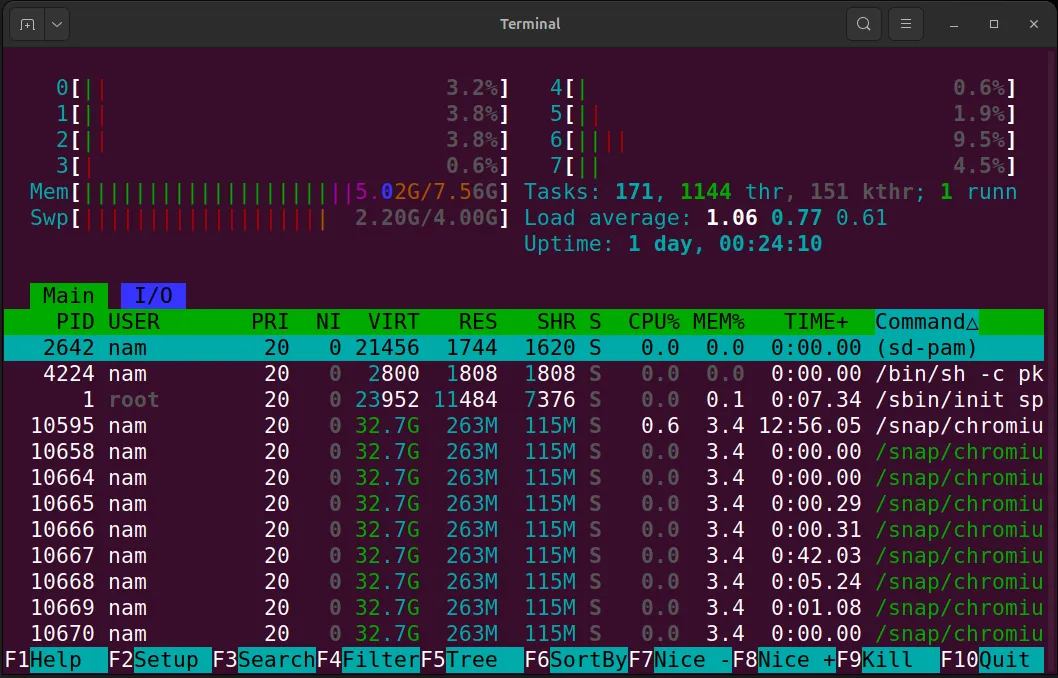Switch to the I/O tab
1058x678 pixels.
click(153, 295)
